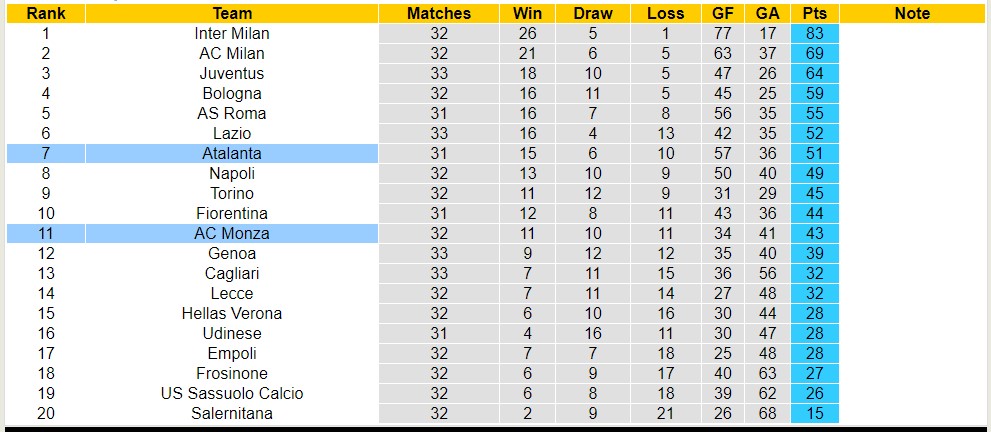Sort by the Matches column header
The image size is (991, 432).
pos(439,14)
